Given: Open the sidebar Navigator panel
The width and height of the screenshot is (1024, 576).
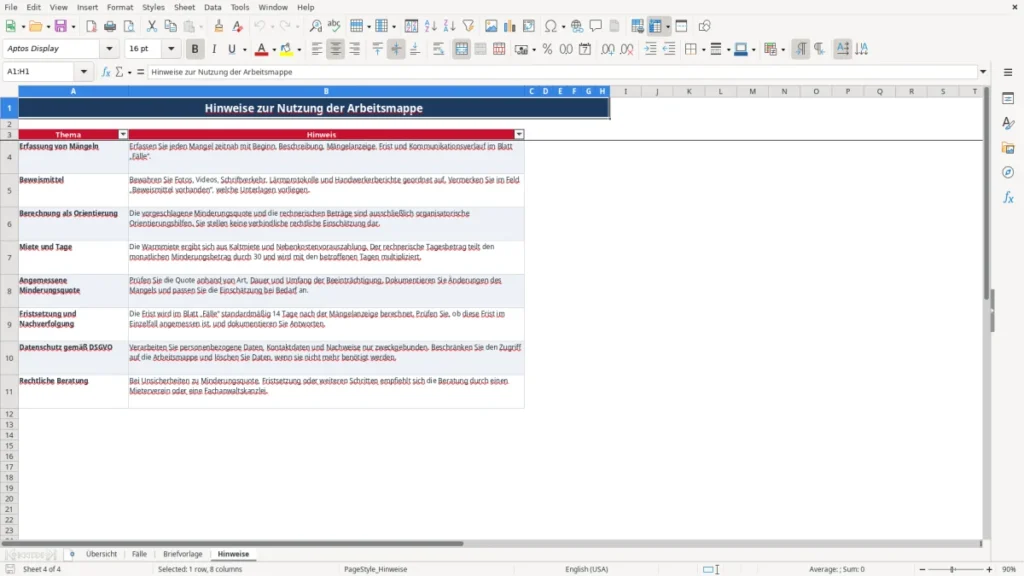Looking at the screenshot, I should (x=1008, y=172).
